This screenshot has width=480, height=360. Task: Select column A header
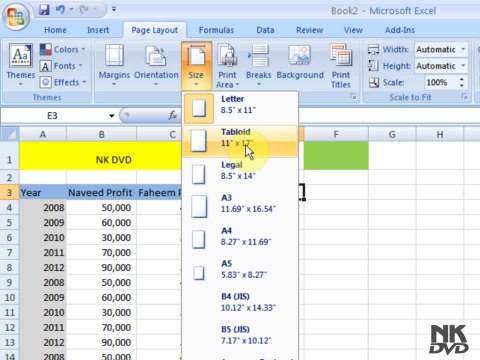pyautogui.click(x=43, y=134)
